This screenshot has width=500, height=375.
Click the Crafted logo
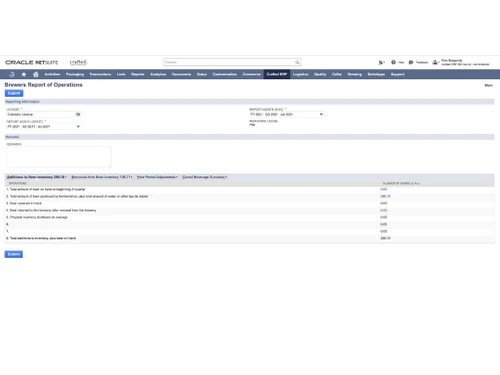coord(78,62)
